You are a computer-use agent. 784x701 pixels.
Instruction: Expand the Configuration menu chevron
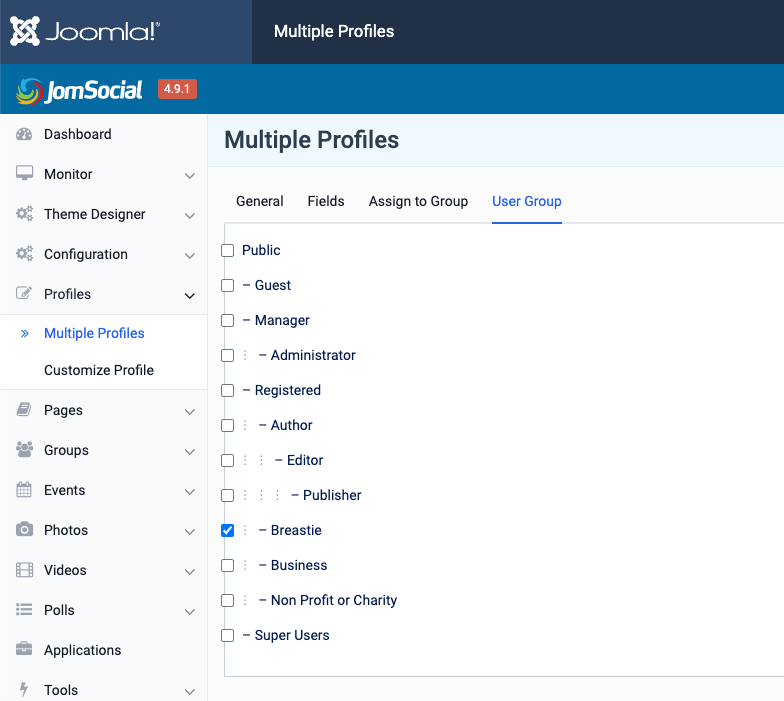(190, 255)
